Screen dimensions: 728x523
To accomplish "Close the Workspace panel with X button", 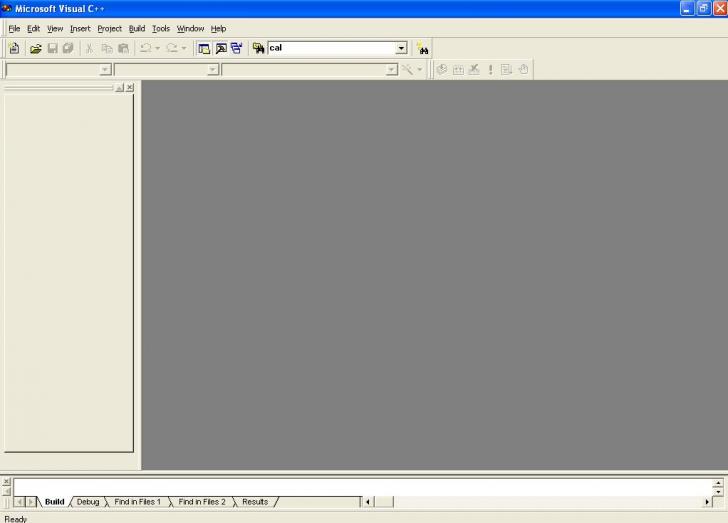I will coord(130,87).
